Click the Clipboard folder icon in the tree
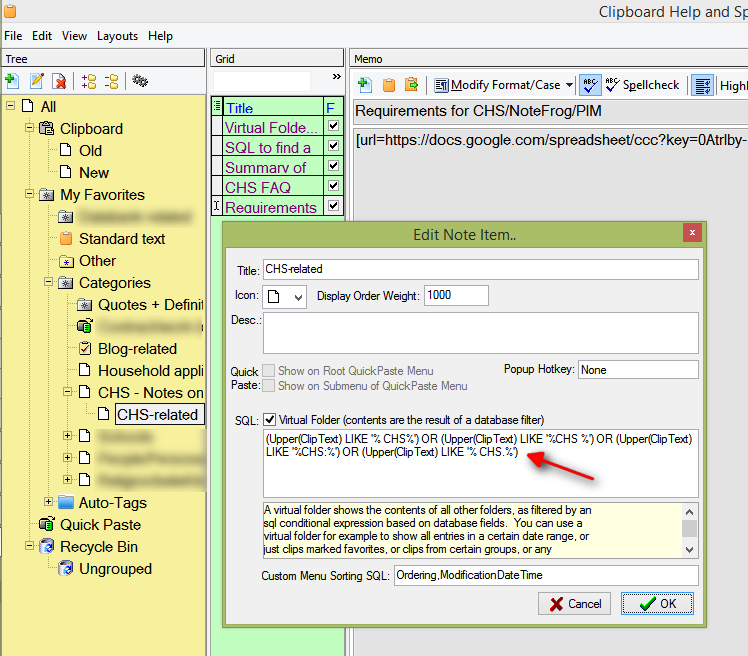 46,128
